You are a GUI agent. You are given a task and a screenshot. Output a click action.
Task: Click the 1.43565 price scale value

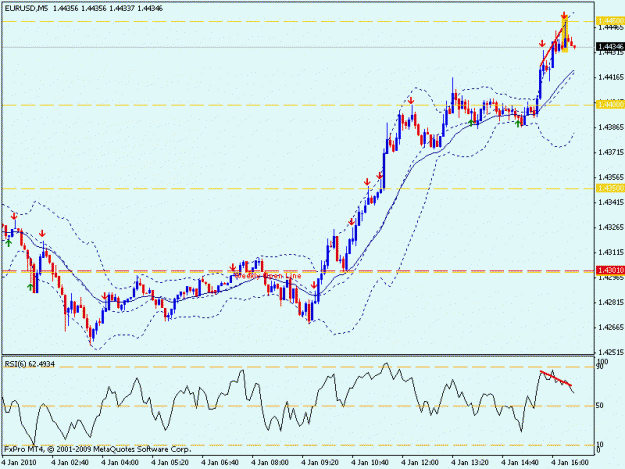(612, 177)
